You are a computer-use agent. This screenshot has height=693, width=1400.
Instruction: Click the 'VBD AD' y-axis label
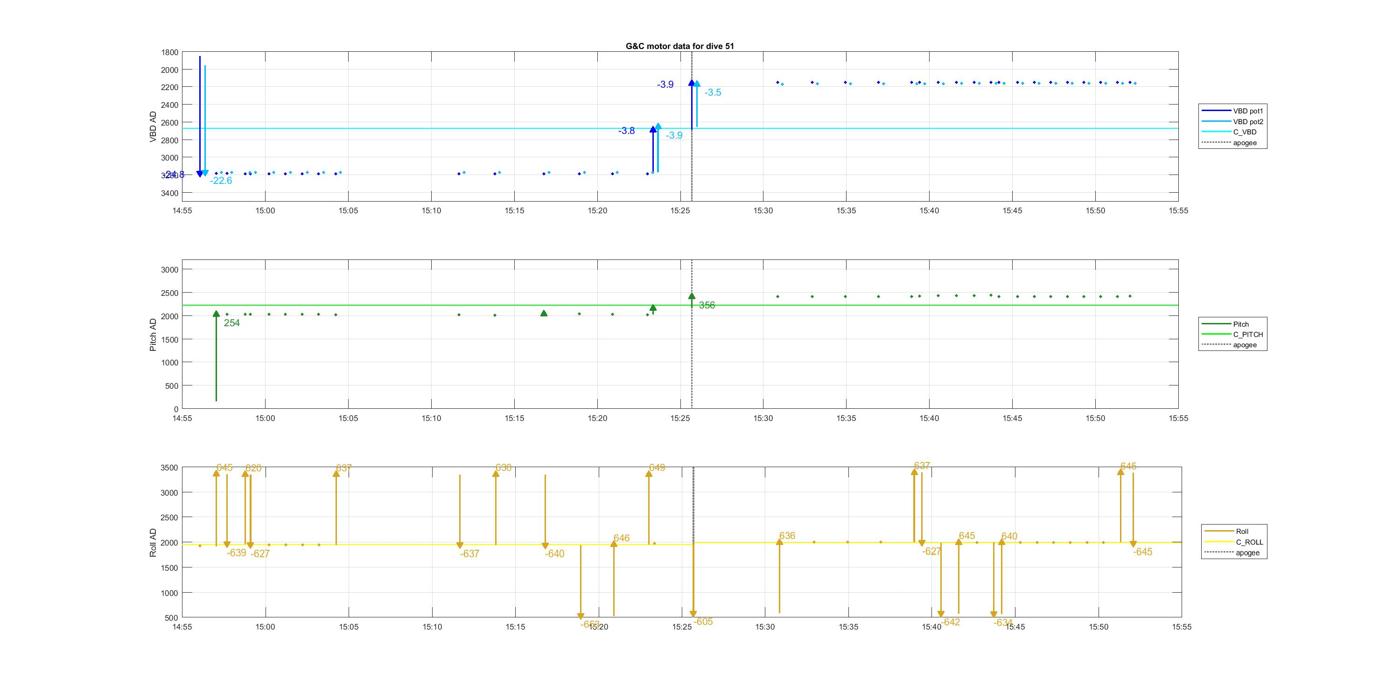(154, 127)
